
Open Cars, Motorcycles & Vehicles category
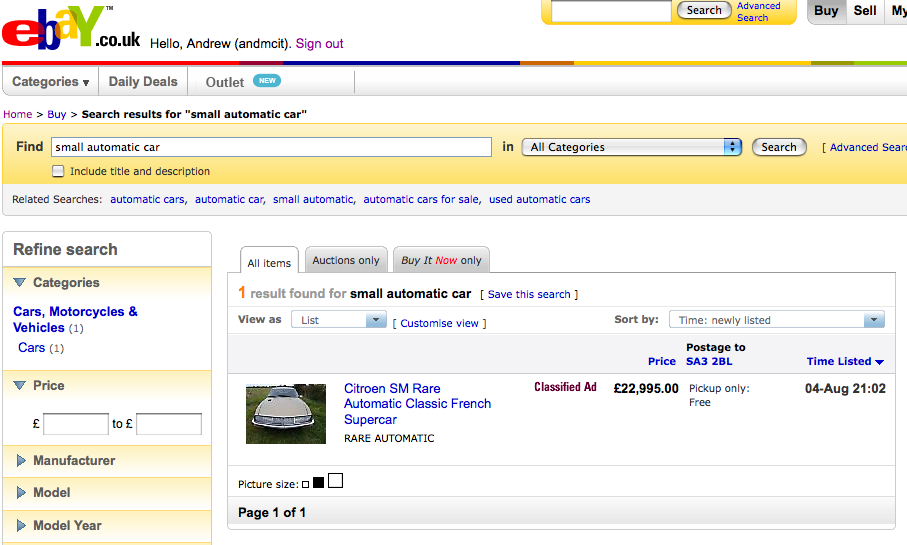click(x=75, y=319)
